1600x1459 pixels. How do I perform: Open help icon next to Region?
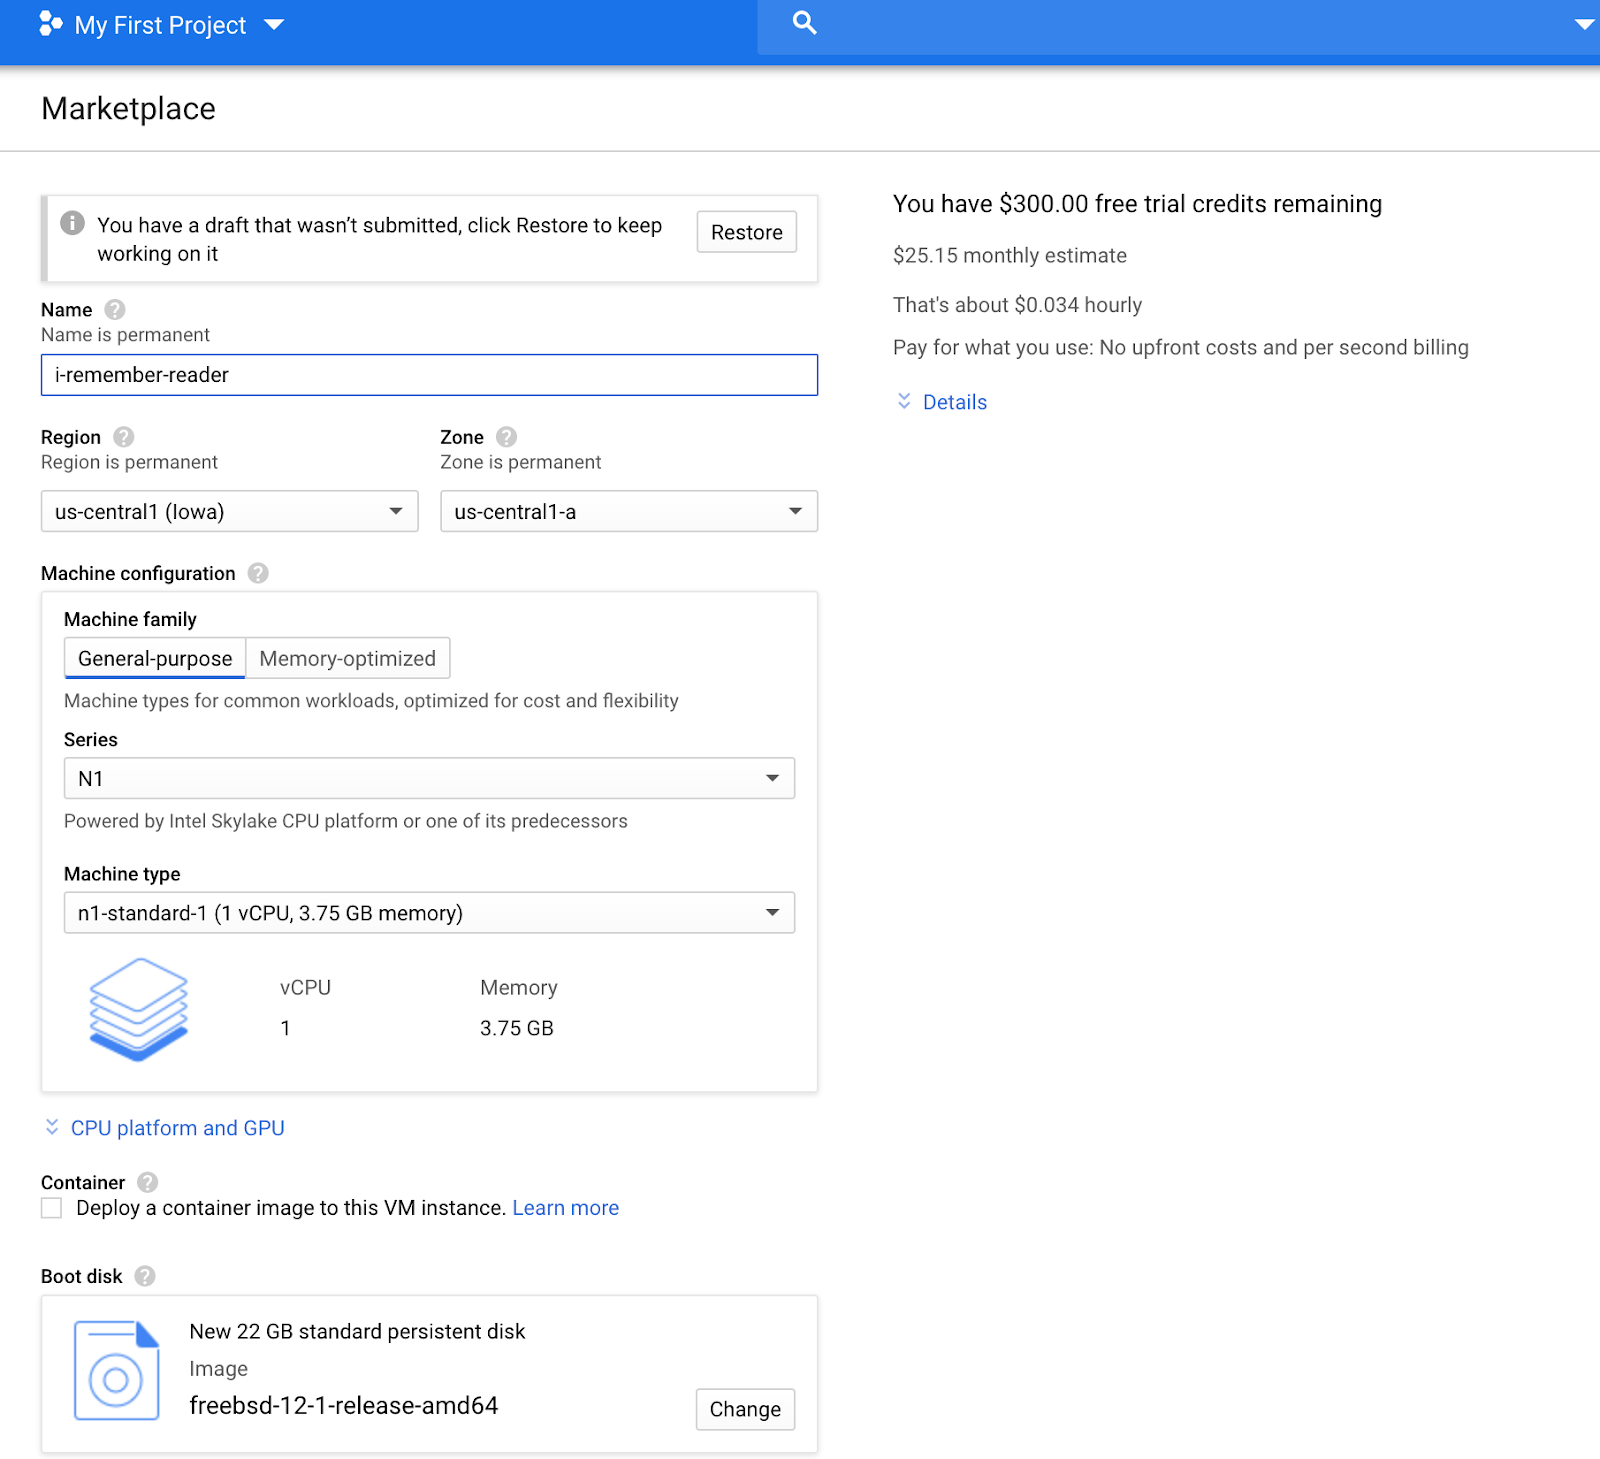pos(124,437)
